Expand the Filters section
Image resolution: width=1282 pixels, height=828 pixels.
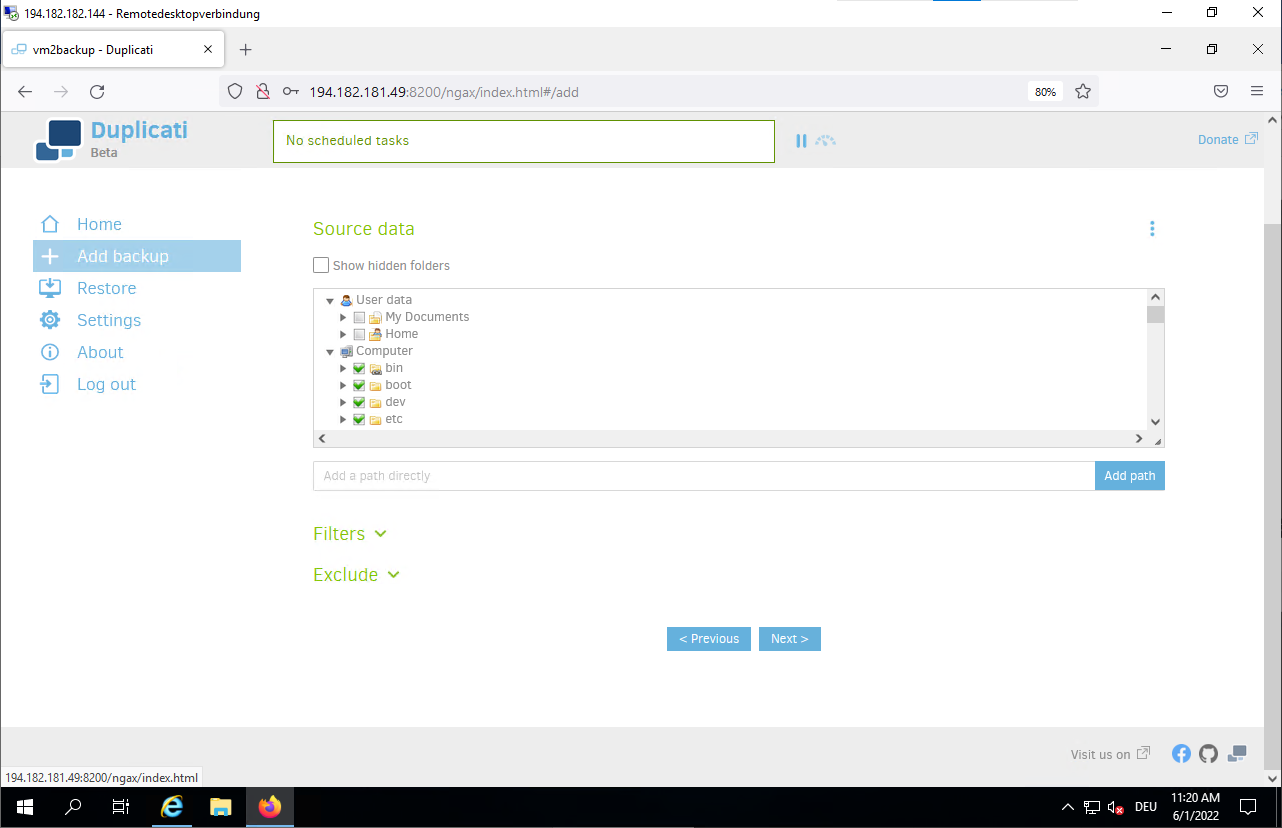coord(349,534)
